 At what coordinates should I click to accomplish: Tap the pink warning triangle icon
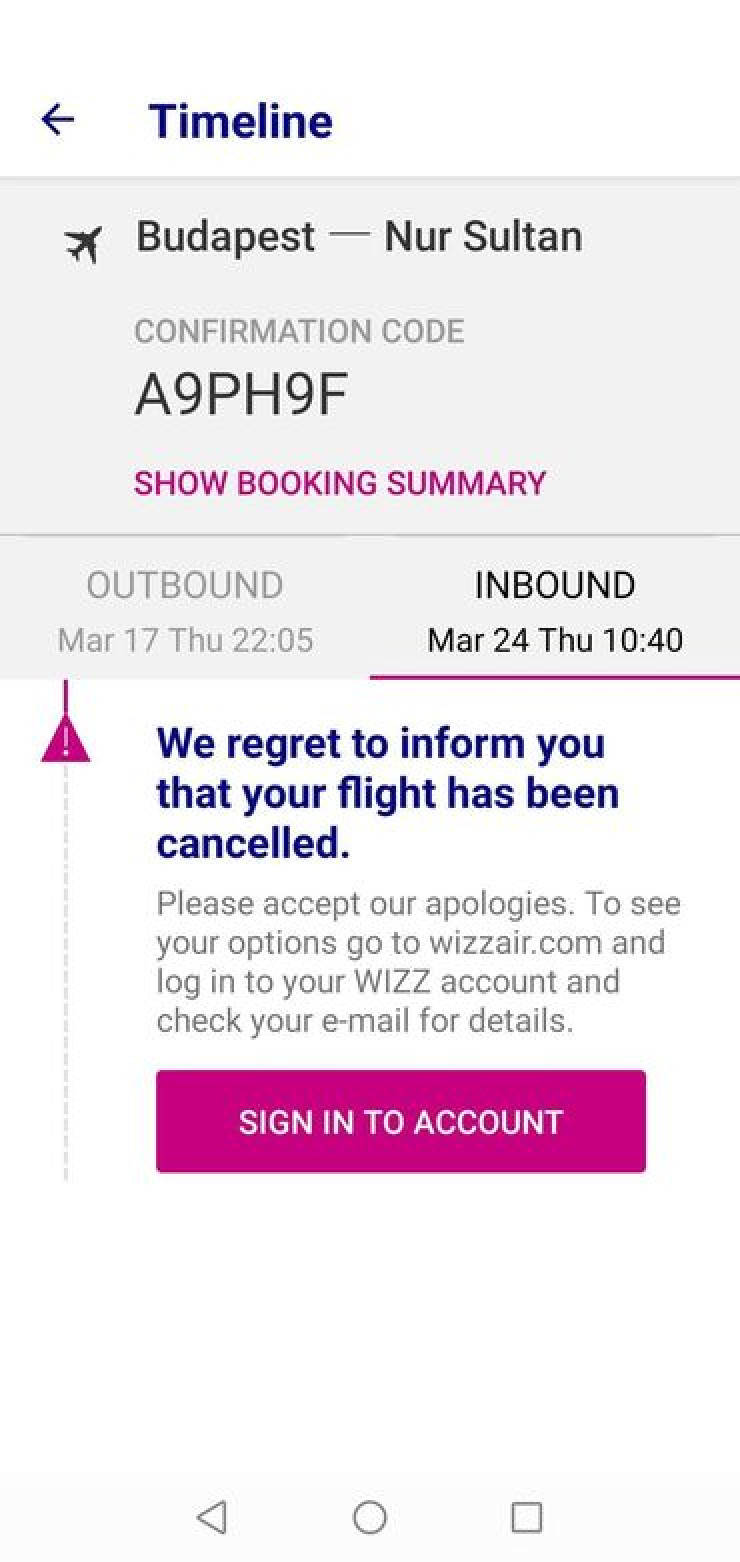click(x=66, y=742)
